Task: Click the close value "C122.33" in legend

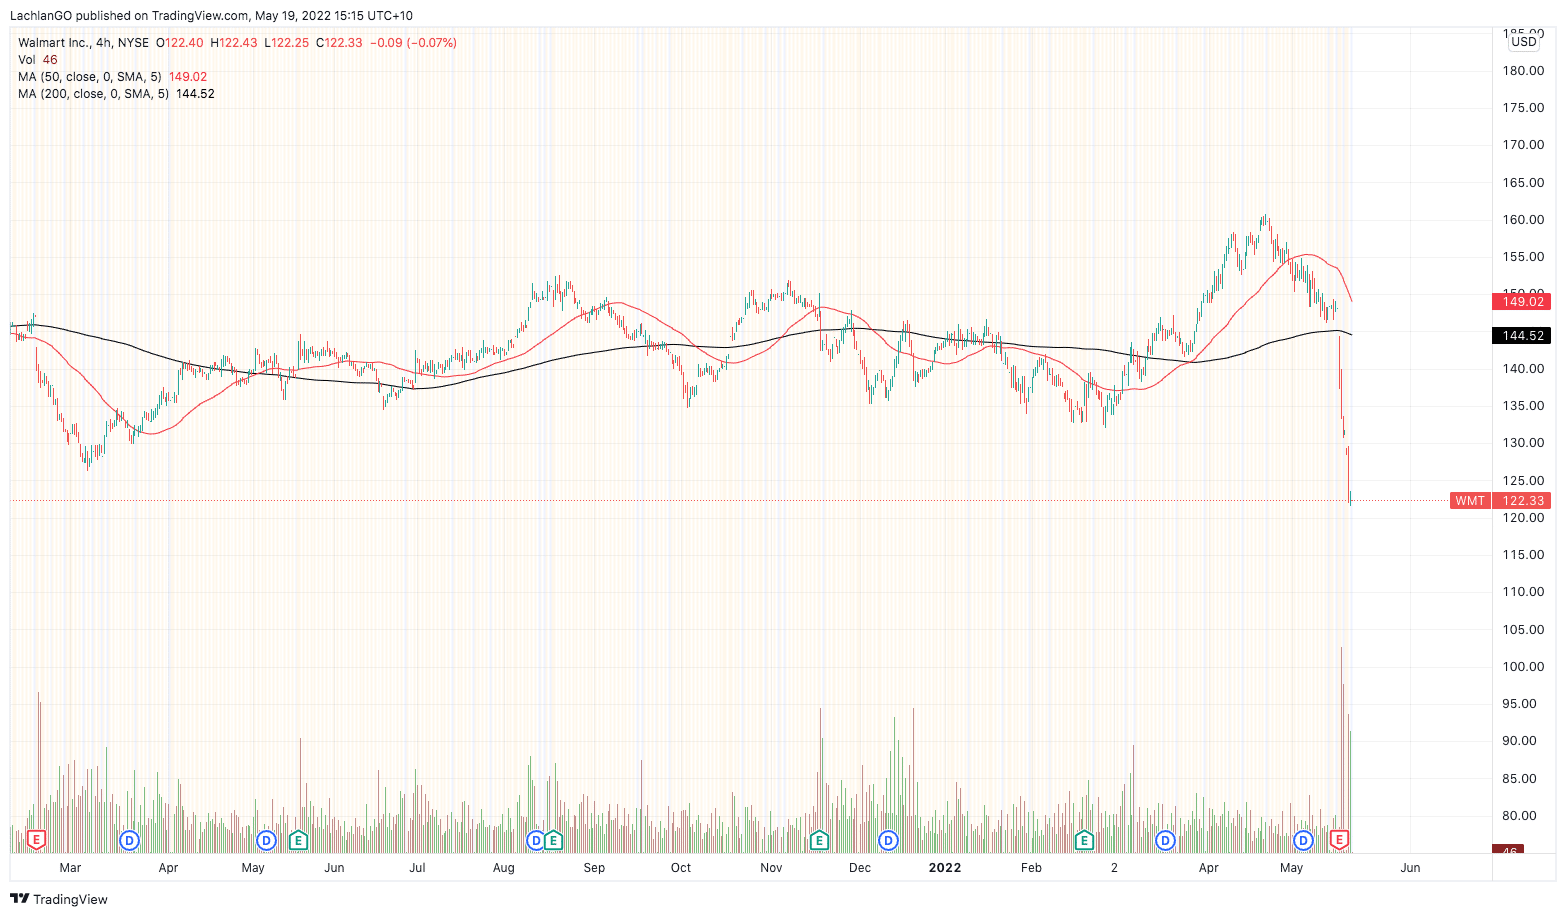Action: pos(339,43)
